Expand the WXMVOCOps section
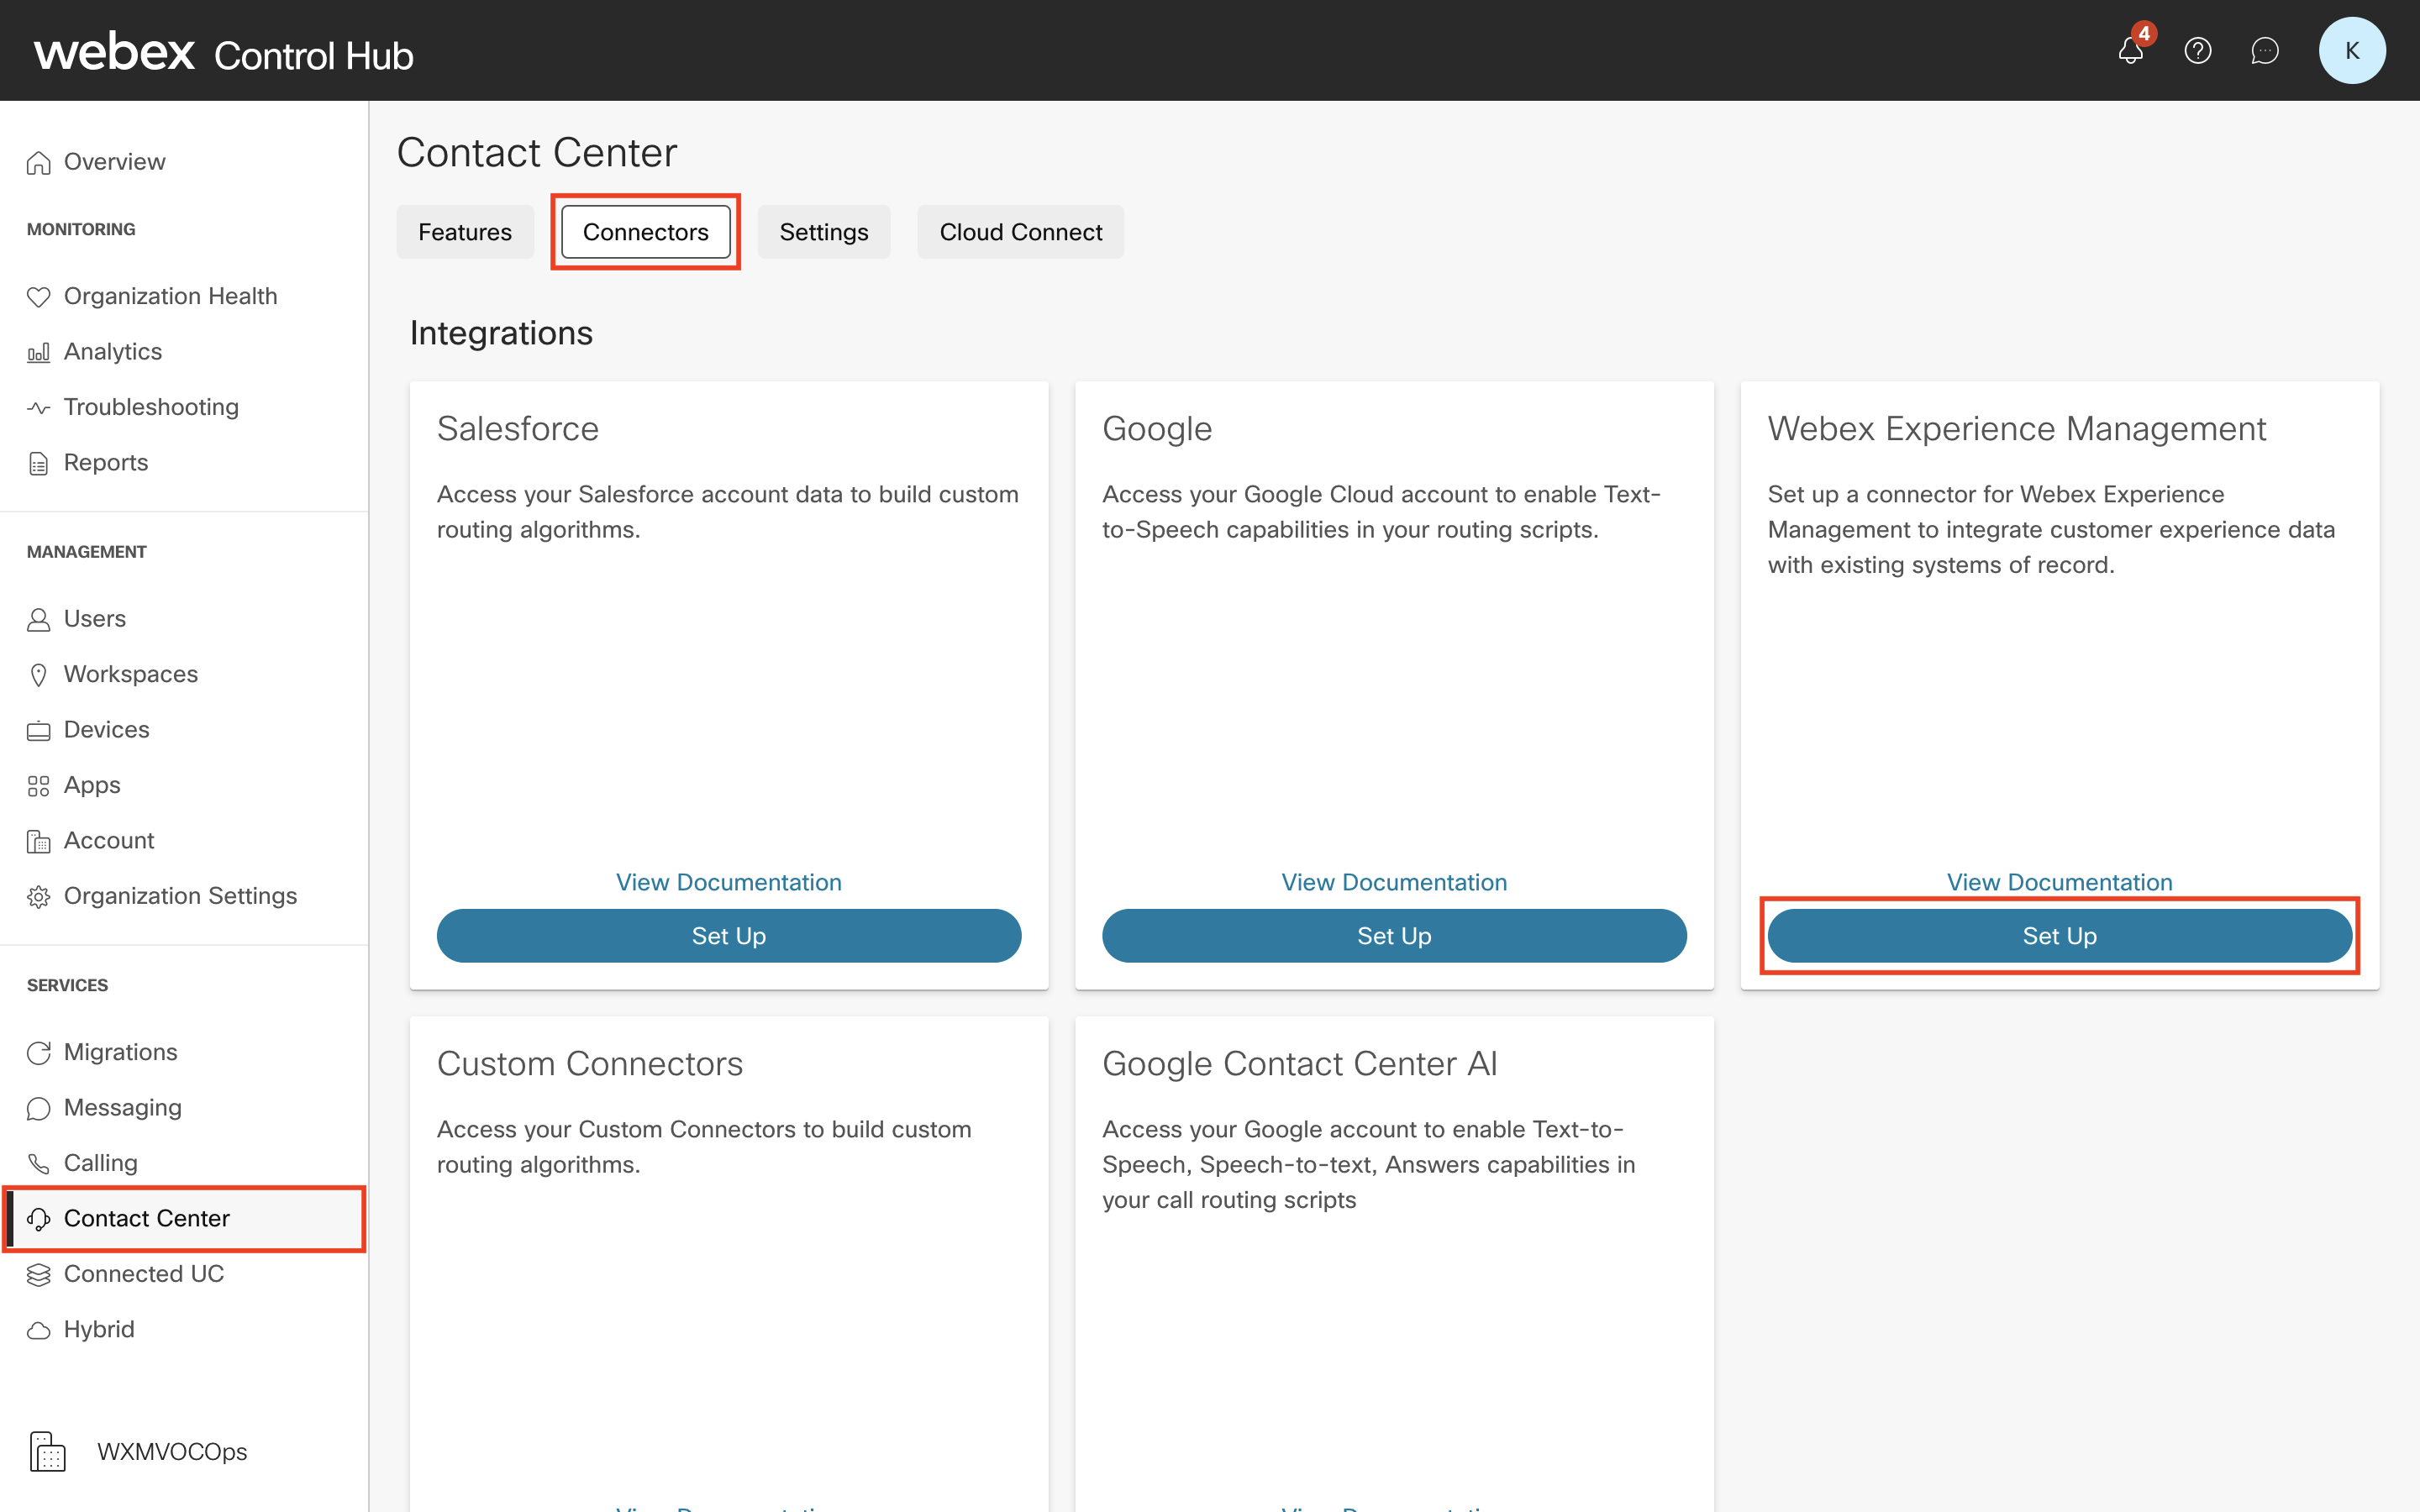 pyautogui.click(x=169, y=1452)
